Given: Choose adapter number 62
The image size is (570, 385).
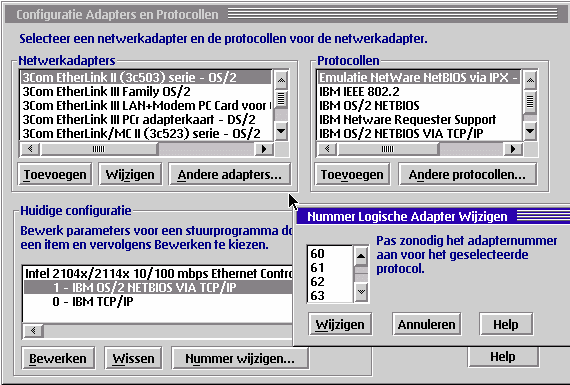Looking at the screenshot, I should point(330,281).
